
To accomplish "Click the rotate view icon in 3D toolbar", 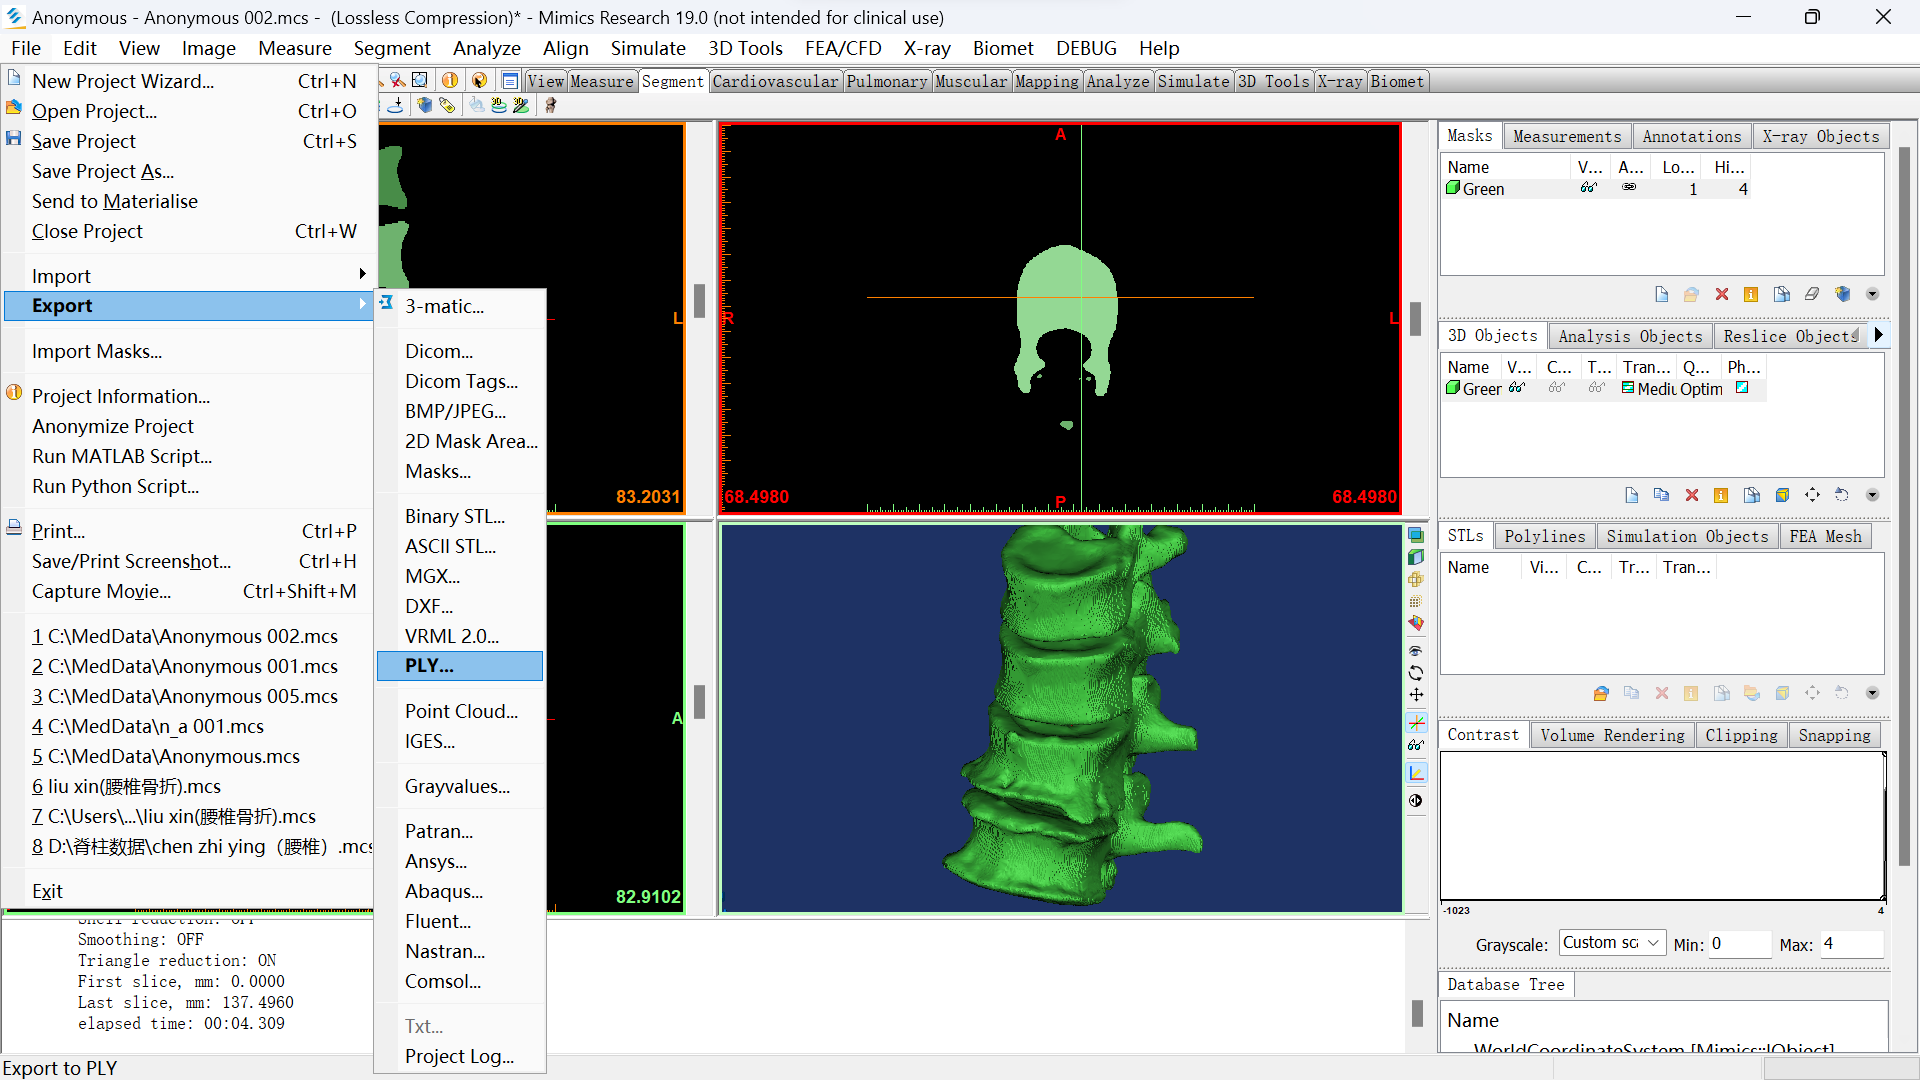I will (x=1416, y=673).
